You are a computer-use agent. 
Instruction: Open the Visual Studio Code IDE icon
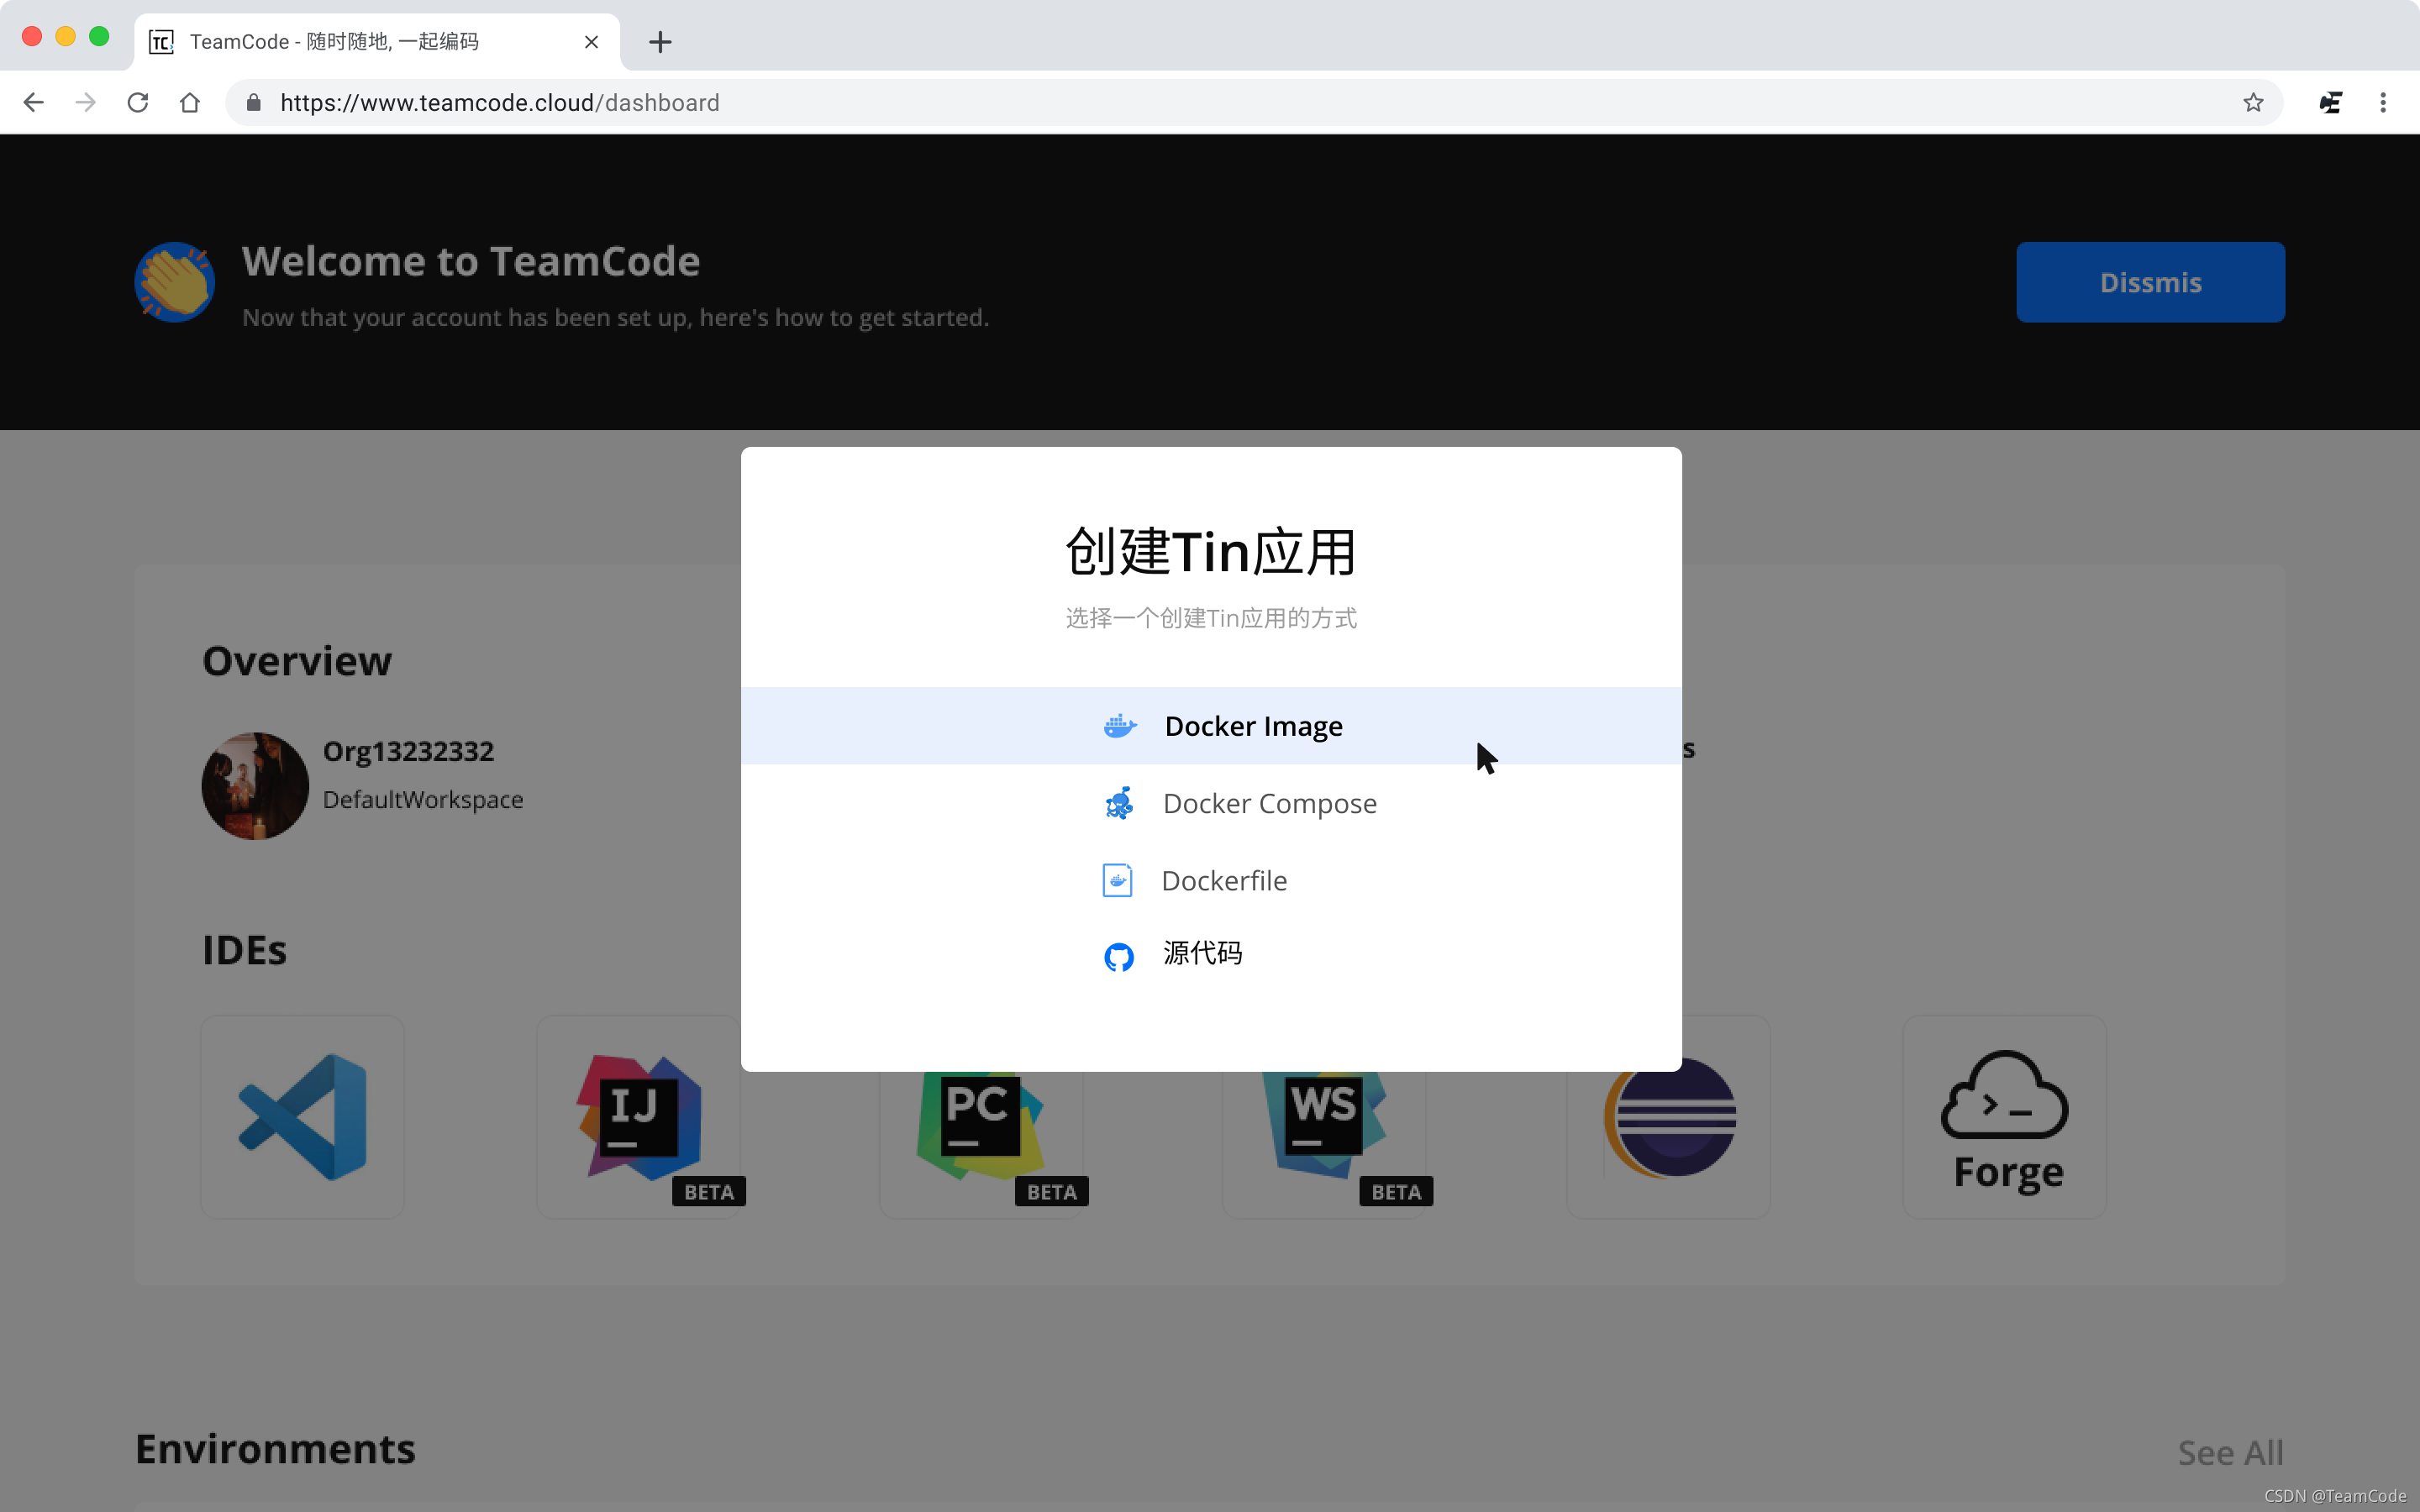pyautogui.click(x=302, y=1117)
